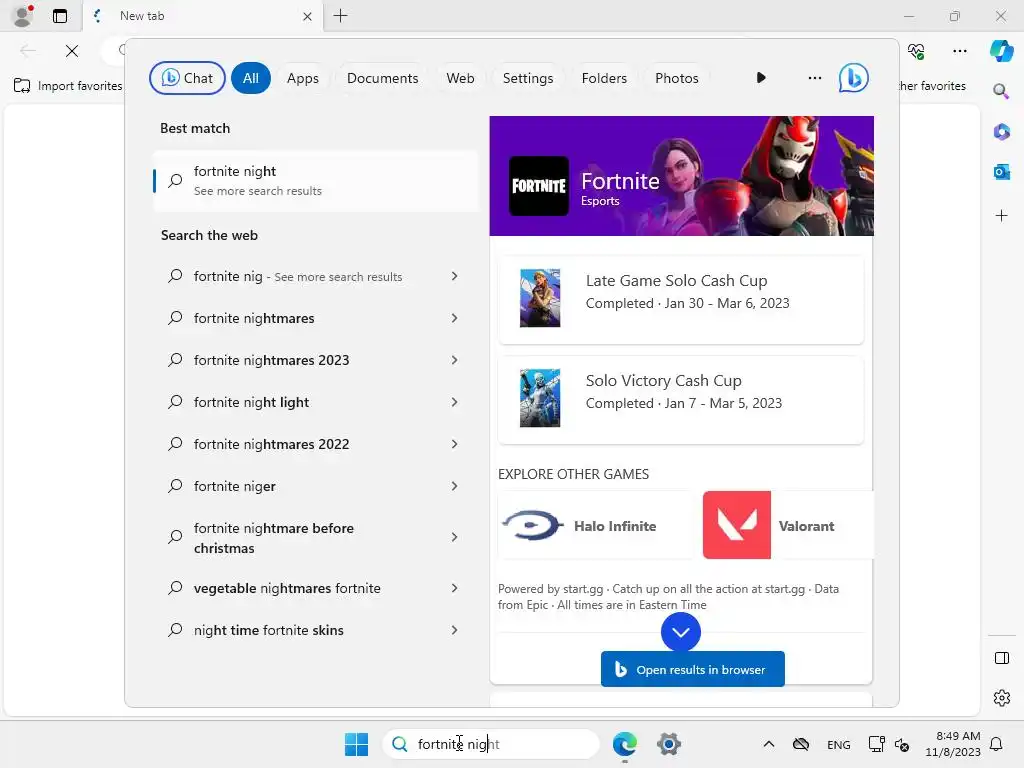Switch to the Folders filter tab

coord(604,78)
